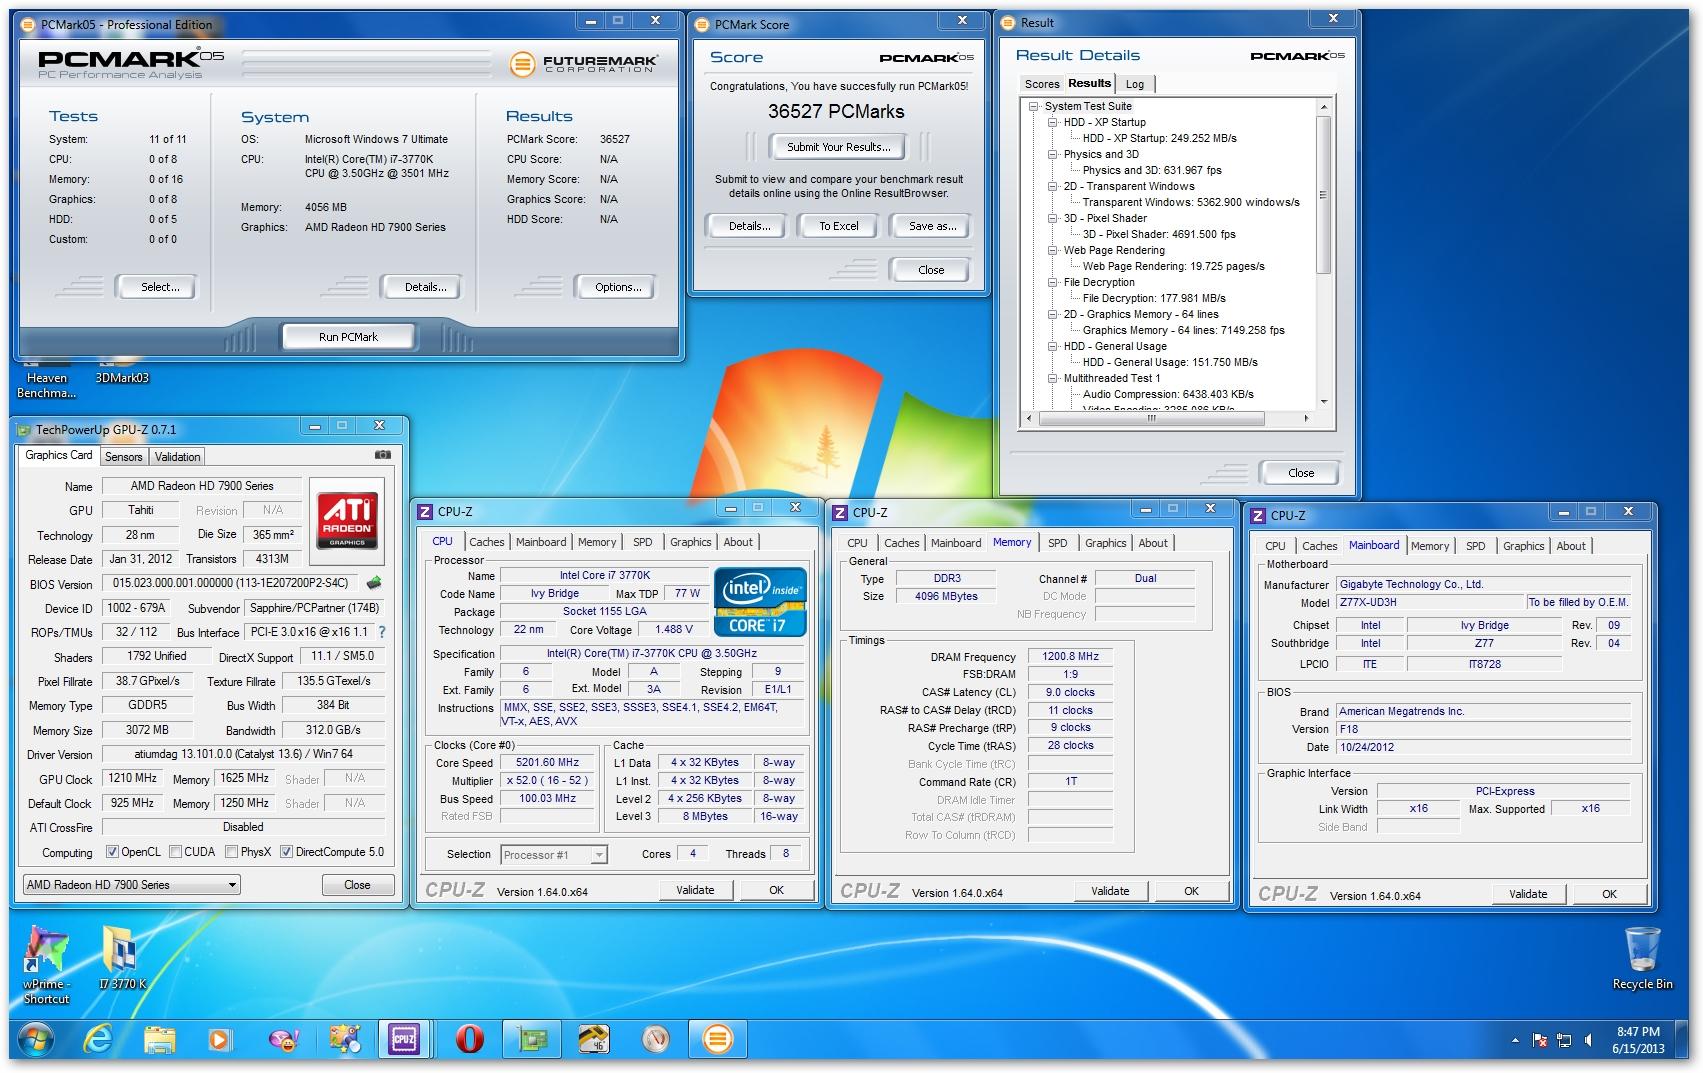Open Graphics tab in CPU-Z Mainboard window
Viewport: 1703px width, 1073px height.
[1523, 546]
